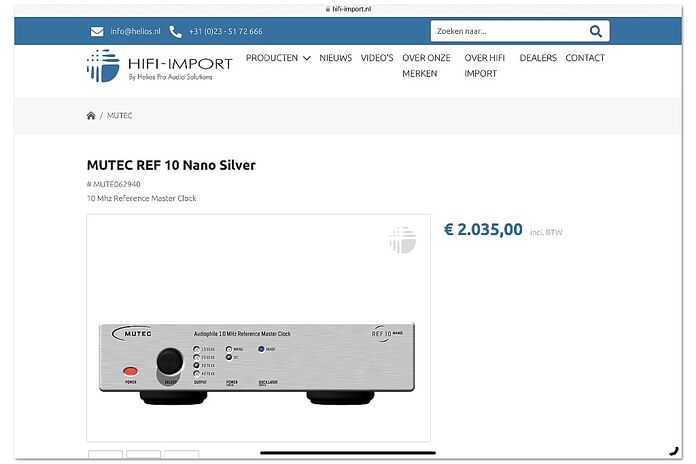Click the price '€ 2.035,00'
The width and height of the screenshot is (696, 464).
(483, 230)
